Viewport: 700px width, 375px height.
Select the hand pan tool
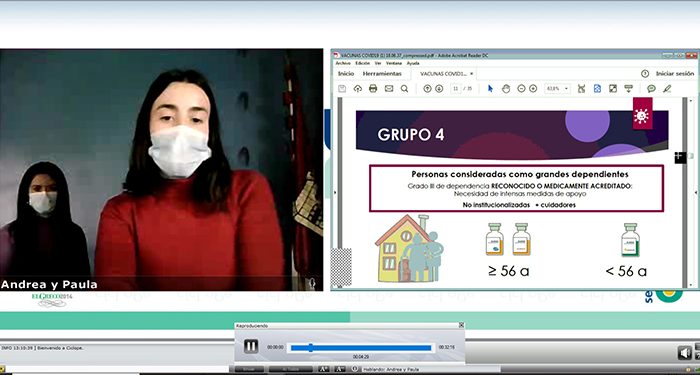506,88
